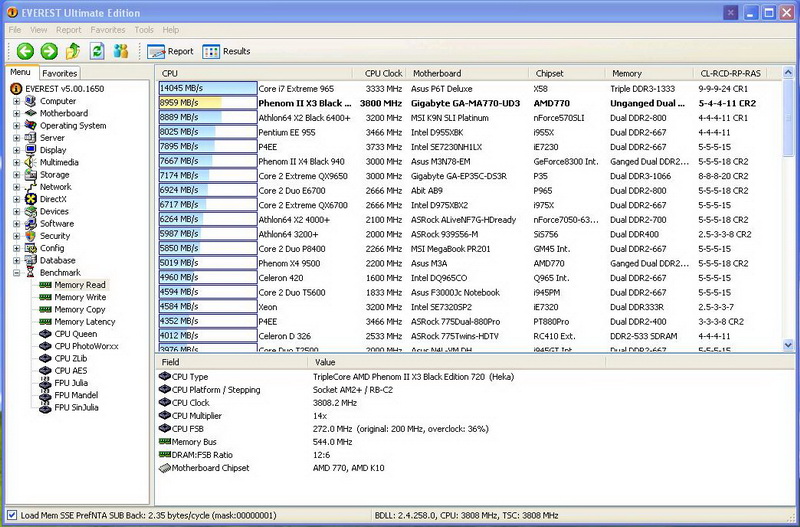Select the 14045 MB/s Core i7 Extreme bar
Image resolution: width=800 pixels, height=527 pixels.
208,88
